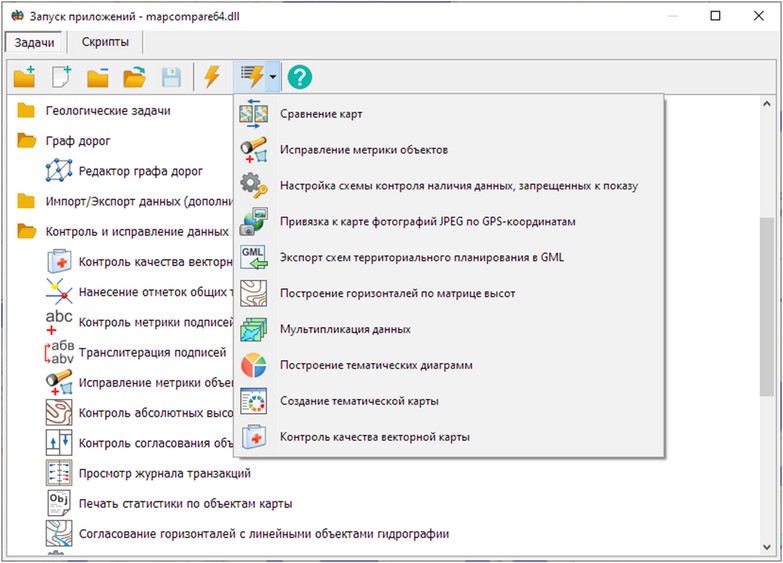This screenshot has height=563, width=783.
Task: Click the Редактор графа дорог graph icon
Action: [x=59, y=171]
